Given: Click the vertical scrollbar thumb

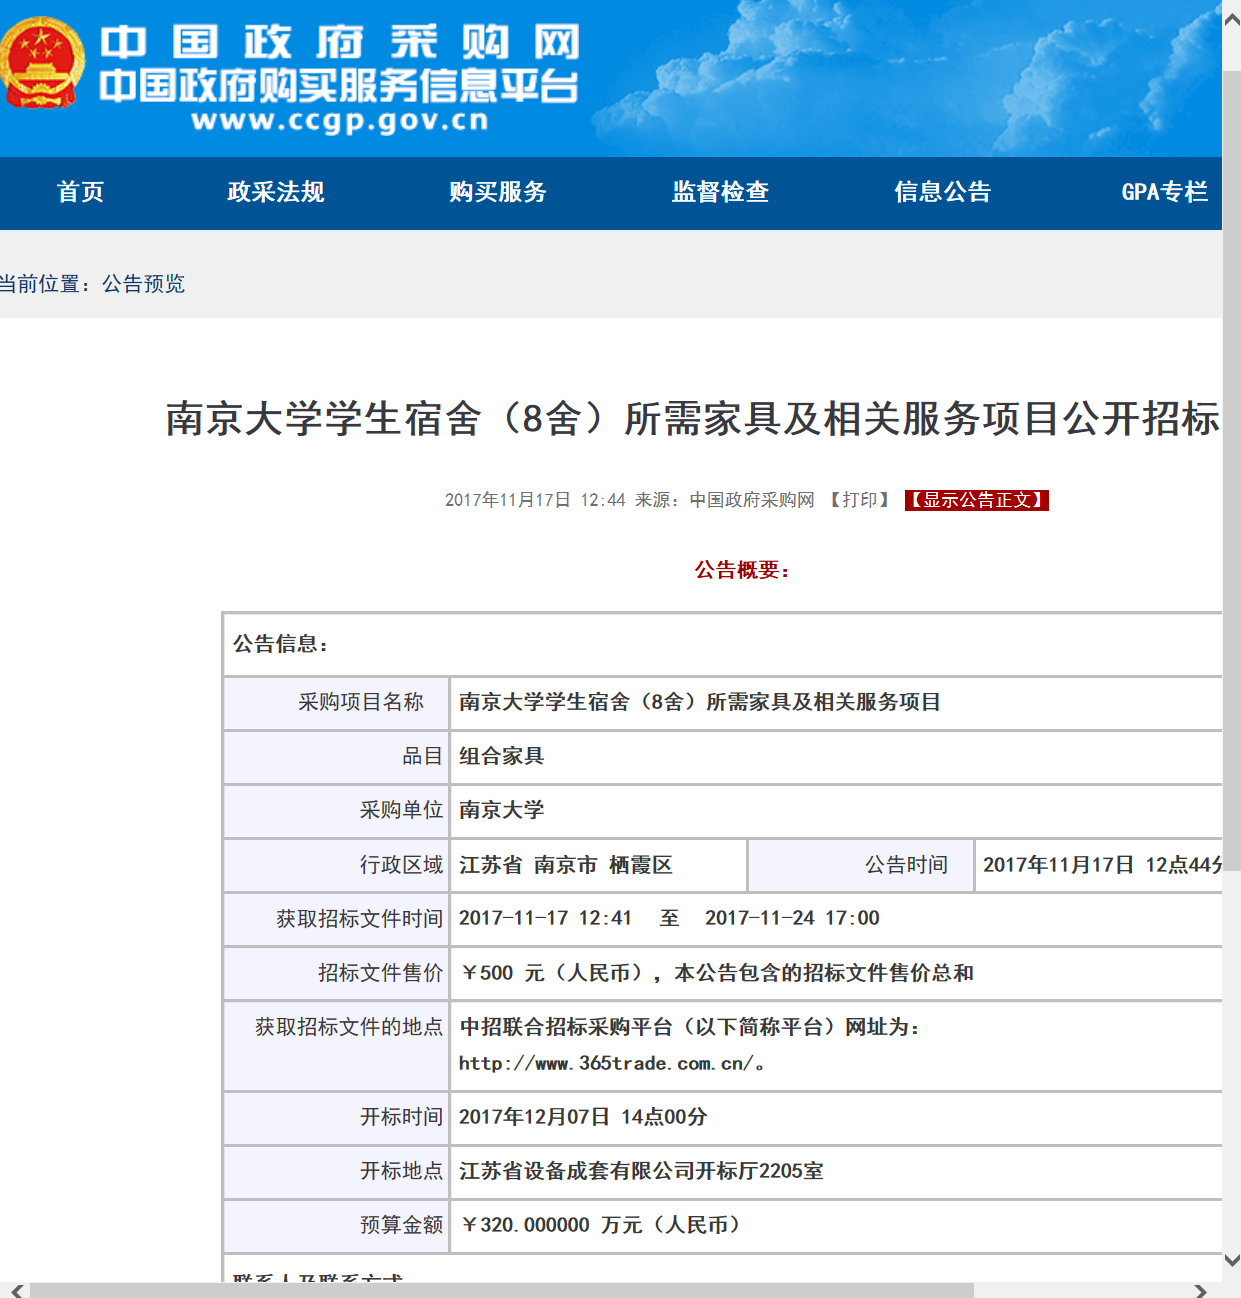Looking at the screenshot, I should (1232, 470).
